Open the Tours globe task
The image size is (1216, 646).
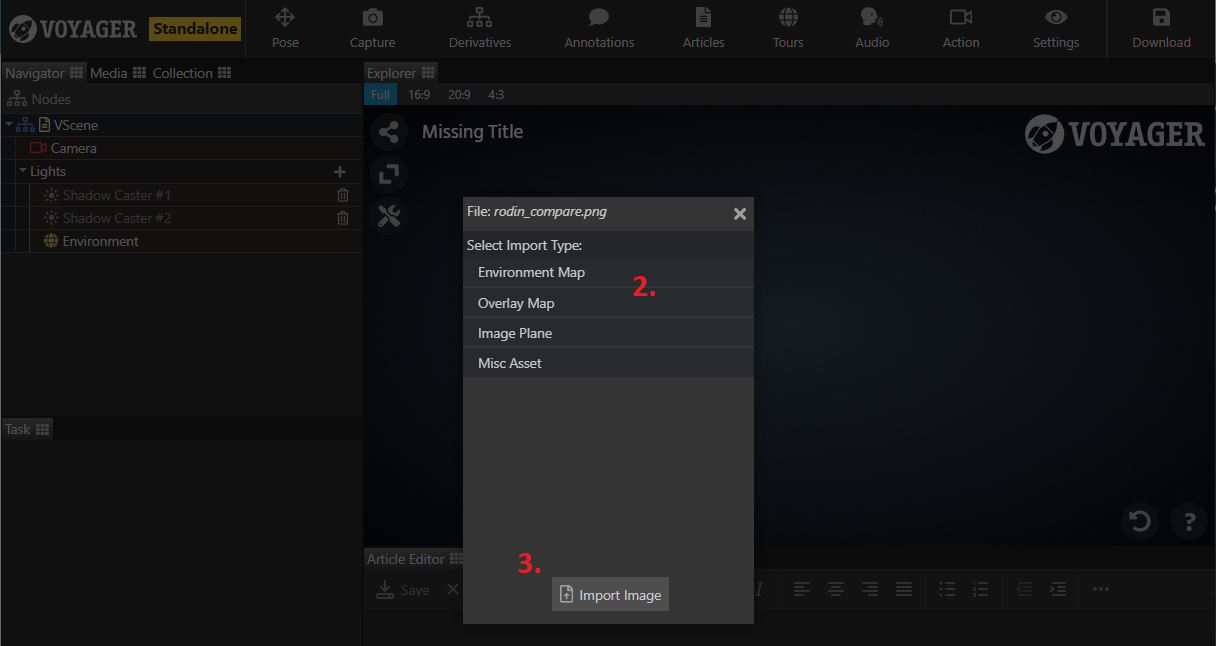coord(788,28)
